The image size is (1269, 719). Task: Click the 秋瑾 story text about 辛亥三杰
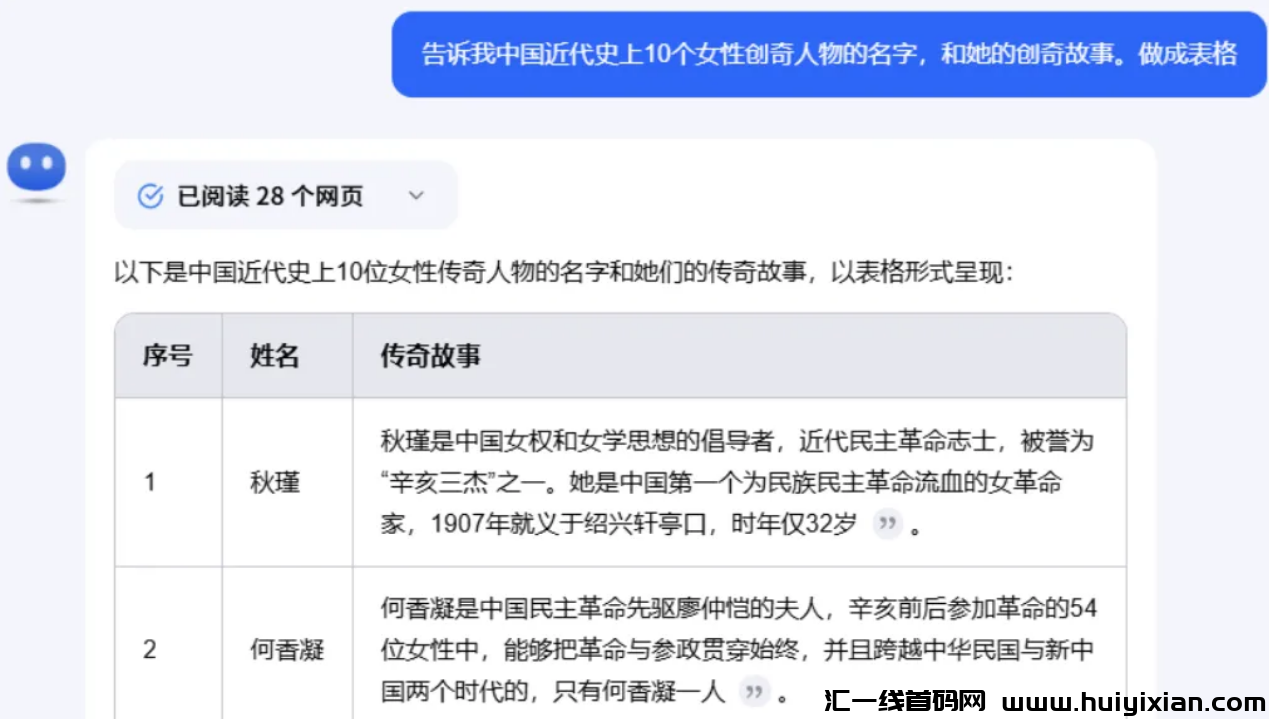pos(738,483)
